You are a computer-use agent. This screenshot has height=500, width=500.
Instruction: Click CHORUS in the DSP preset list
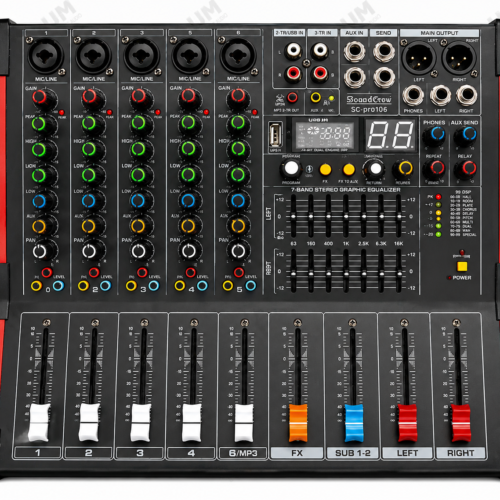coord(470,209)
